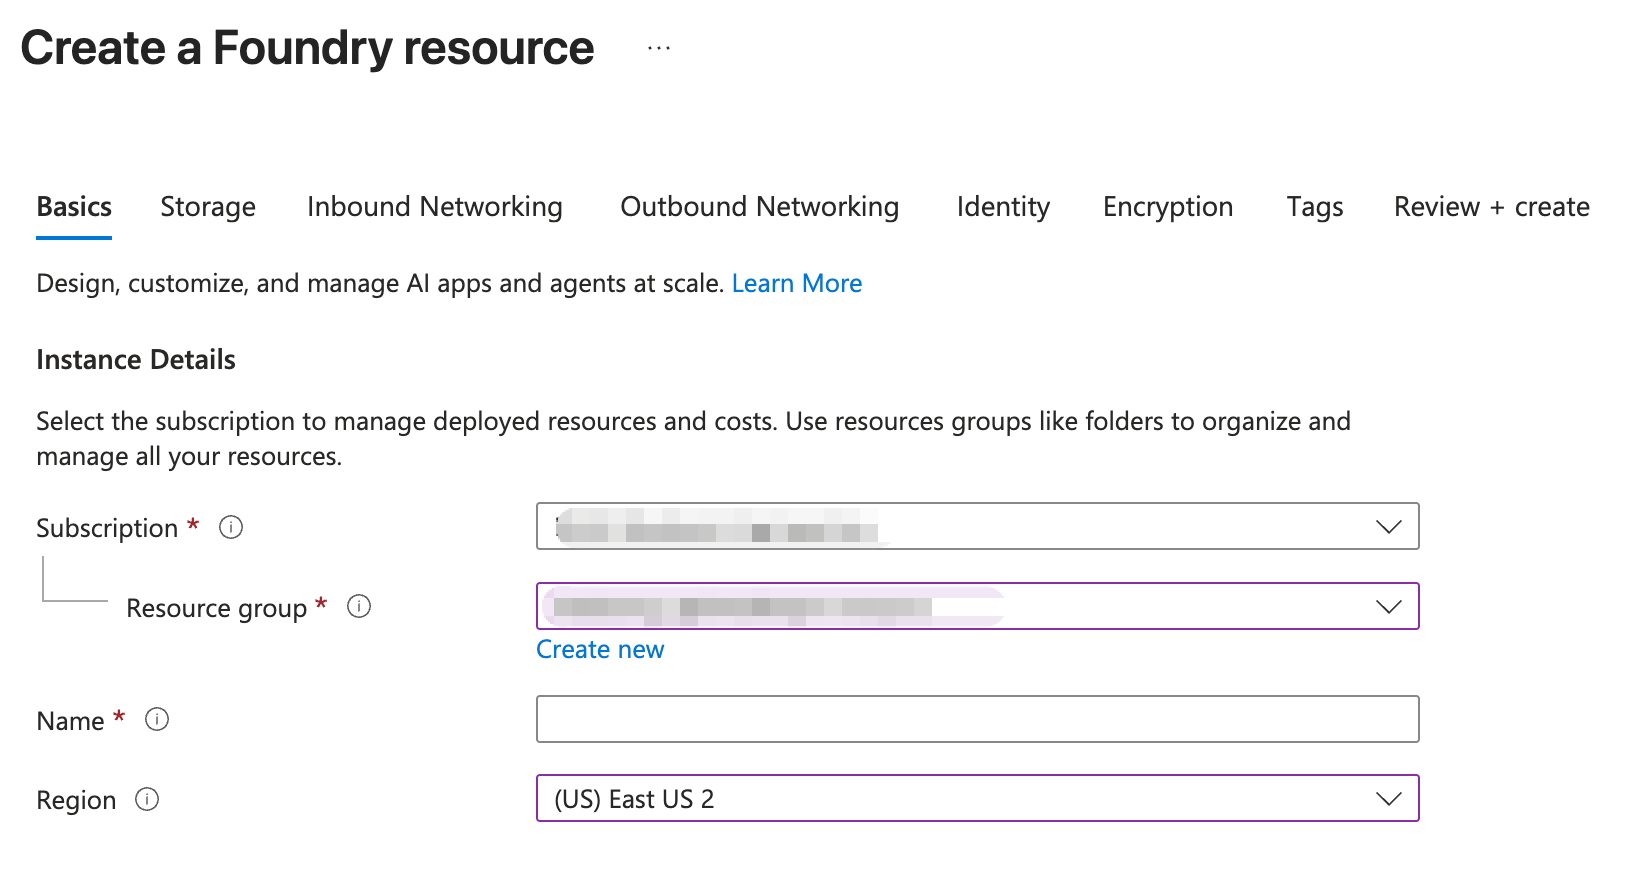Follow the Learn More link
The image size is (1632, 872).
tap(797, 283)
